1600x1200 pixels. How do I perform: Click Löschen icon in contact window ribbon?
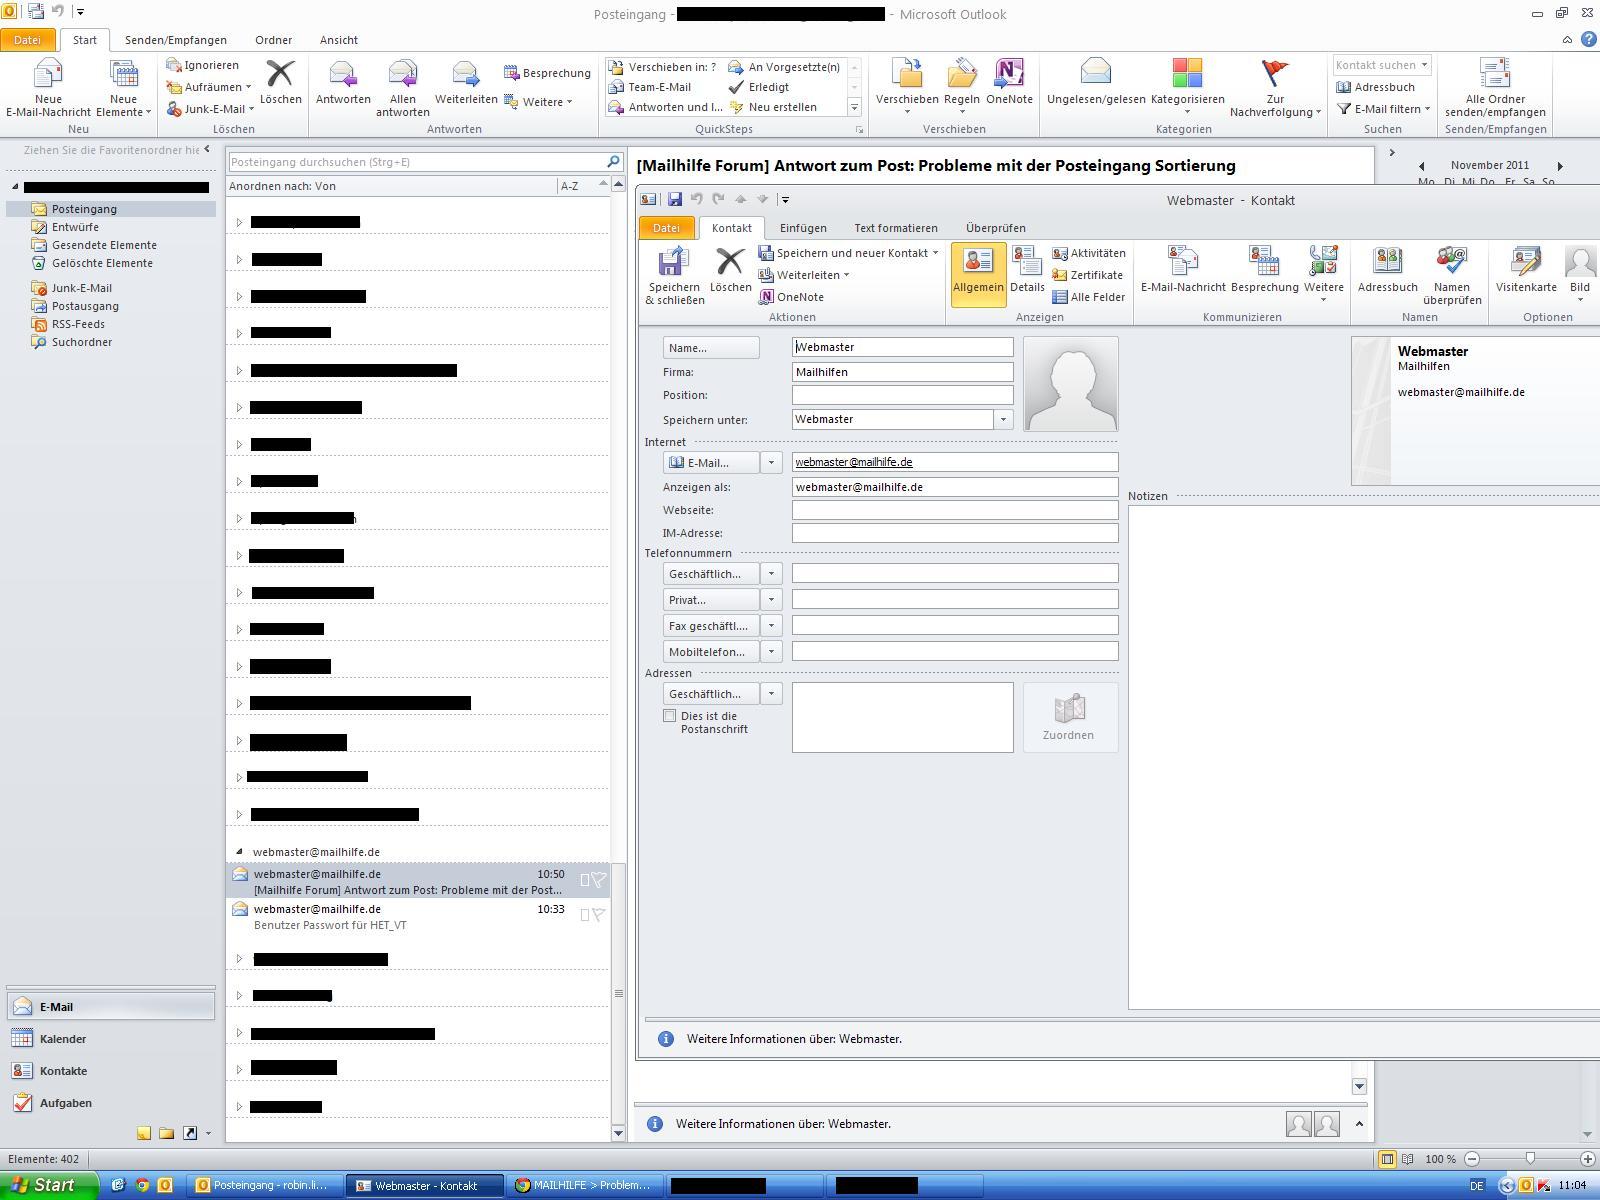pos(730,262)
